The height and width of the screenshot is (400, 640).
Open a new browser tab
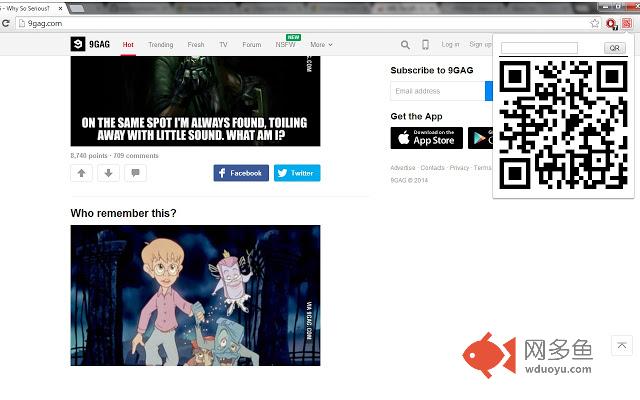coord(76,8)
